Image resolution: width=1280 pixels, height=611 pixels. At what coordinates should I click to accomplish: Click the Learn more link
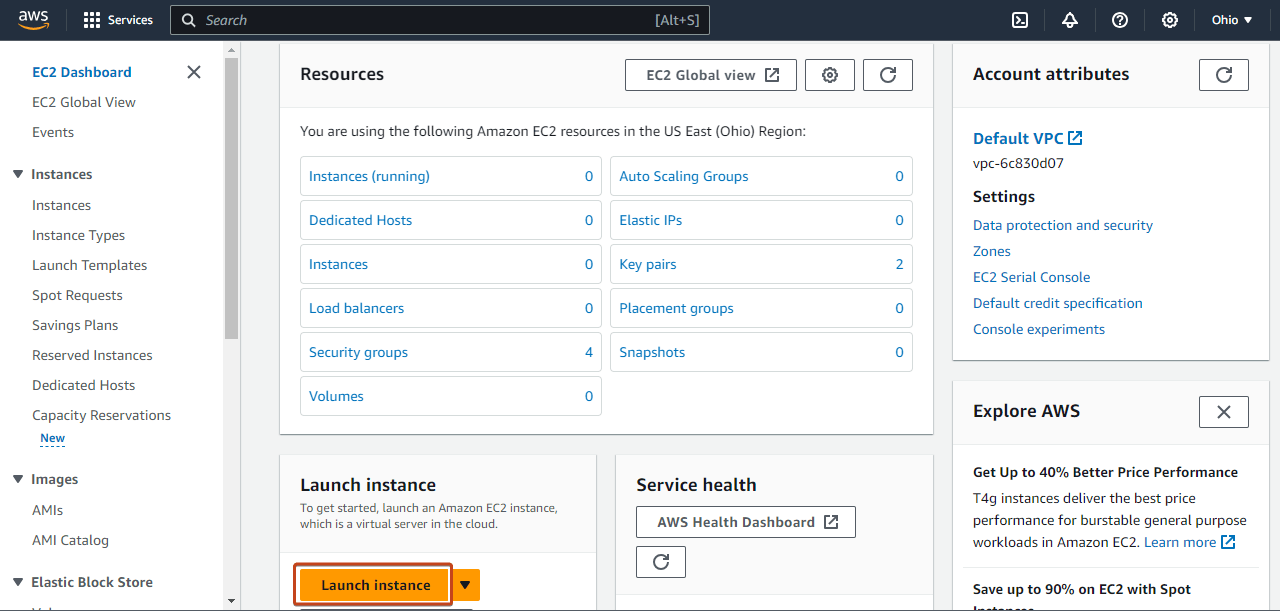1180,542
